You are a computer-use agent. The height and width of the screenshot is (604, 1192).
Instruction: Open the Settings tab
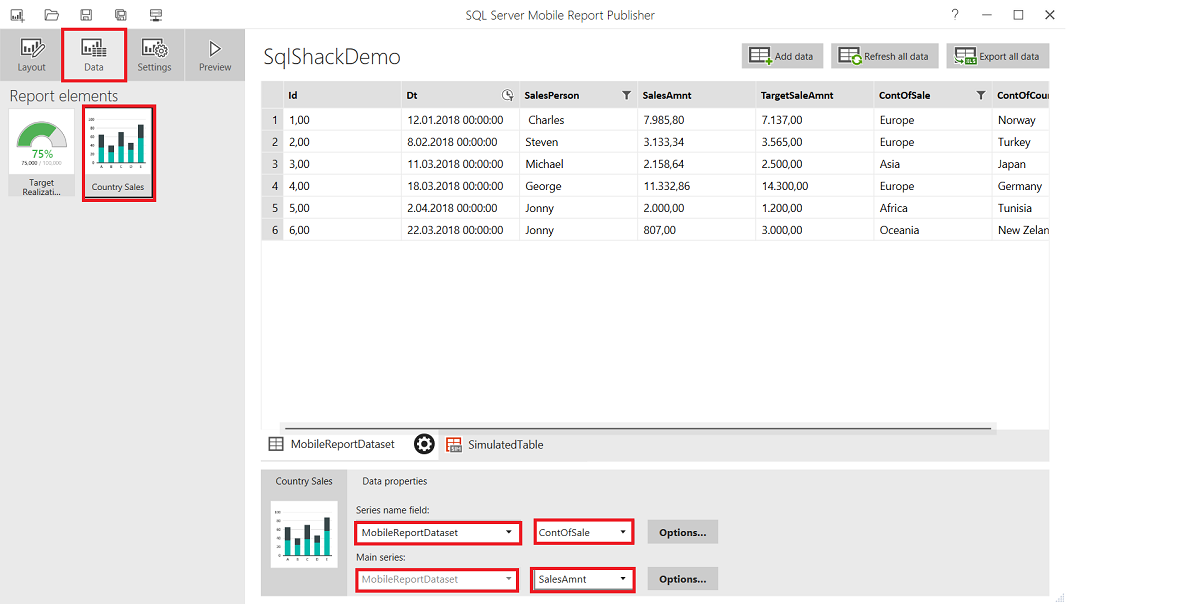[x=154, y=55]
